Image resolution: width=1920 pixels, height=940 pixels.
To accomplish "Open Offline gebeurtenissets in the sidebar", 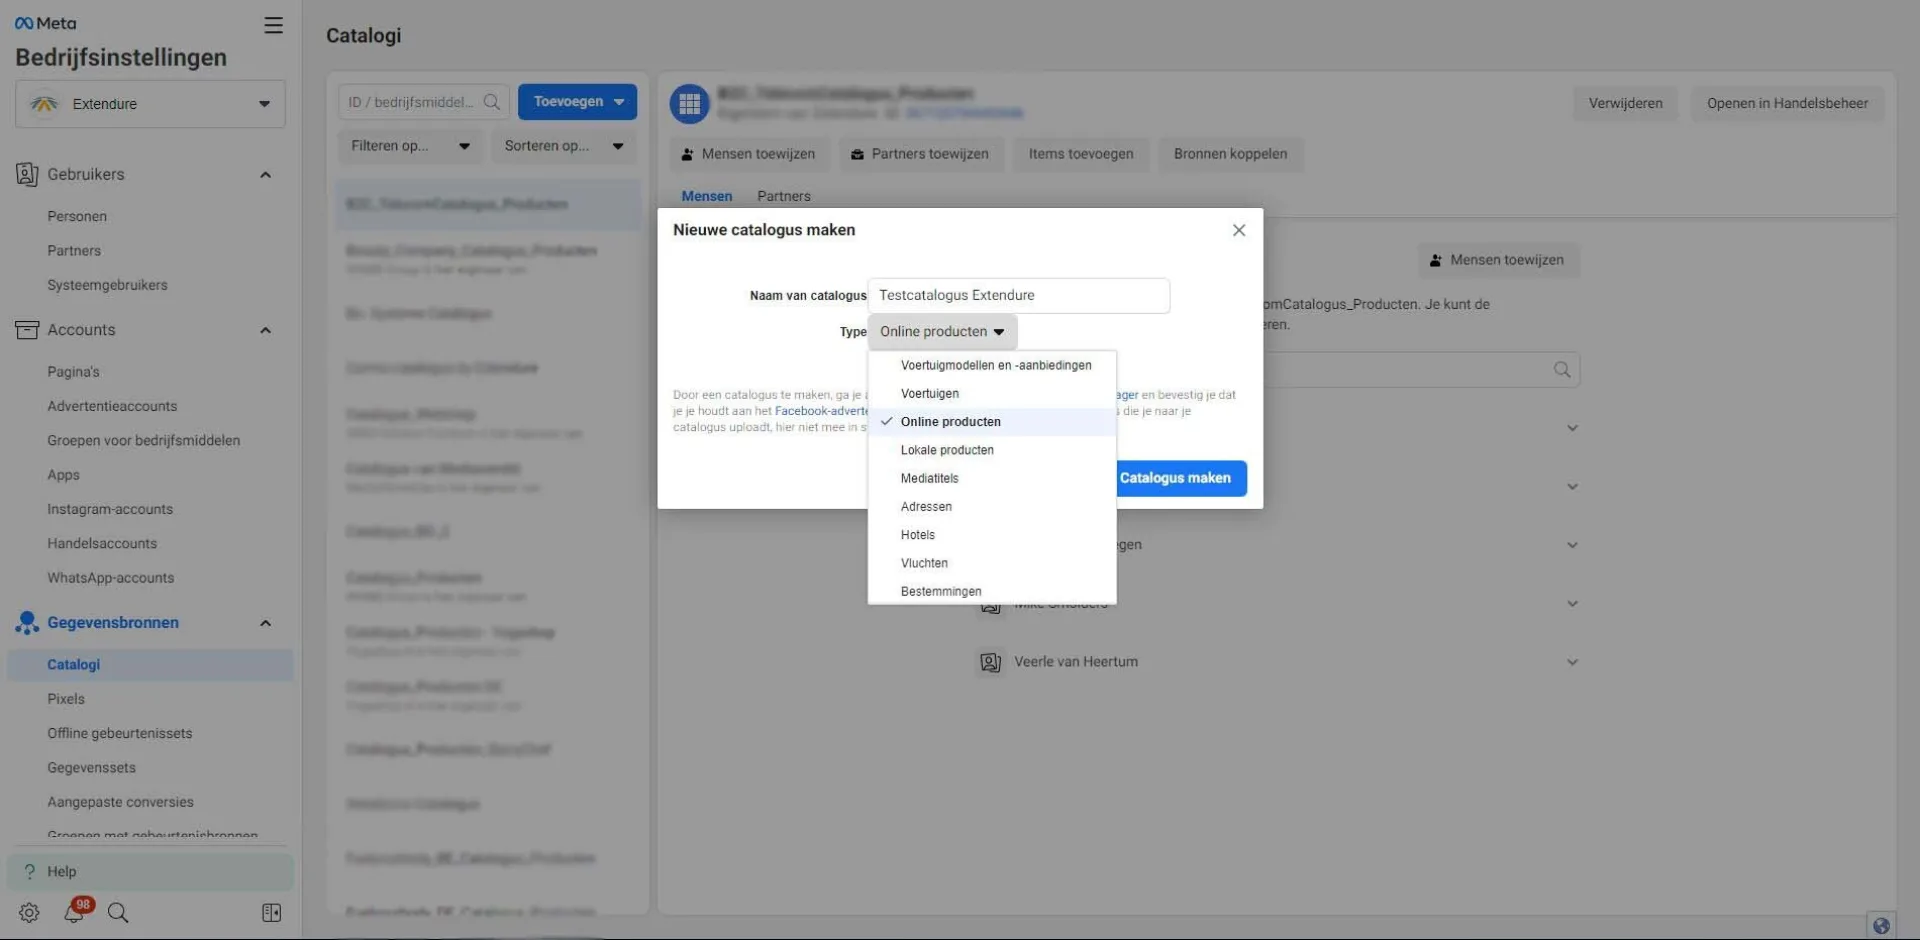I will (119, 734).
